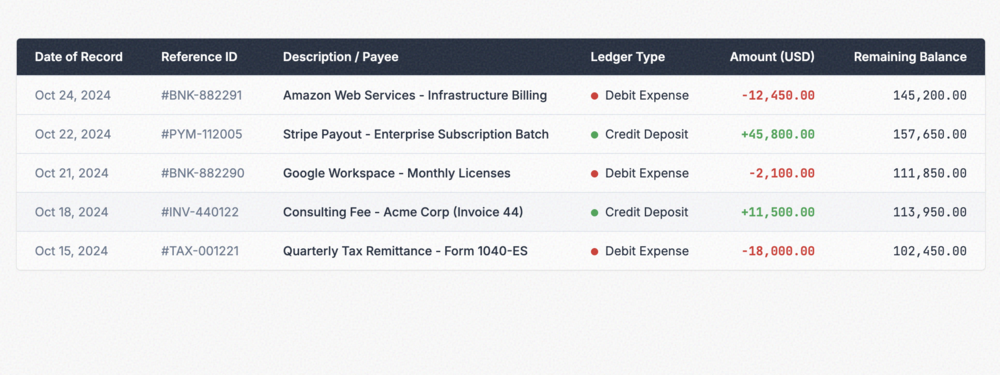Select remaining balance 113,950.00
This screenshot has height=375, width=1000.
(x=930, y=212)
